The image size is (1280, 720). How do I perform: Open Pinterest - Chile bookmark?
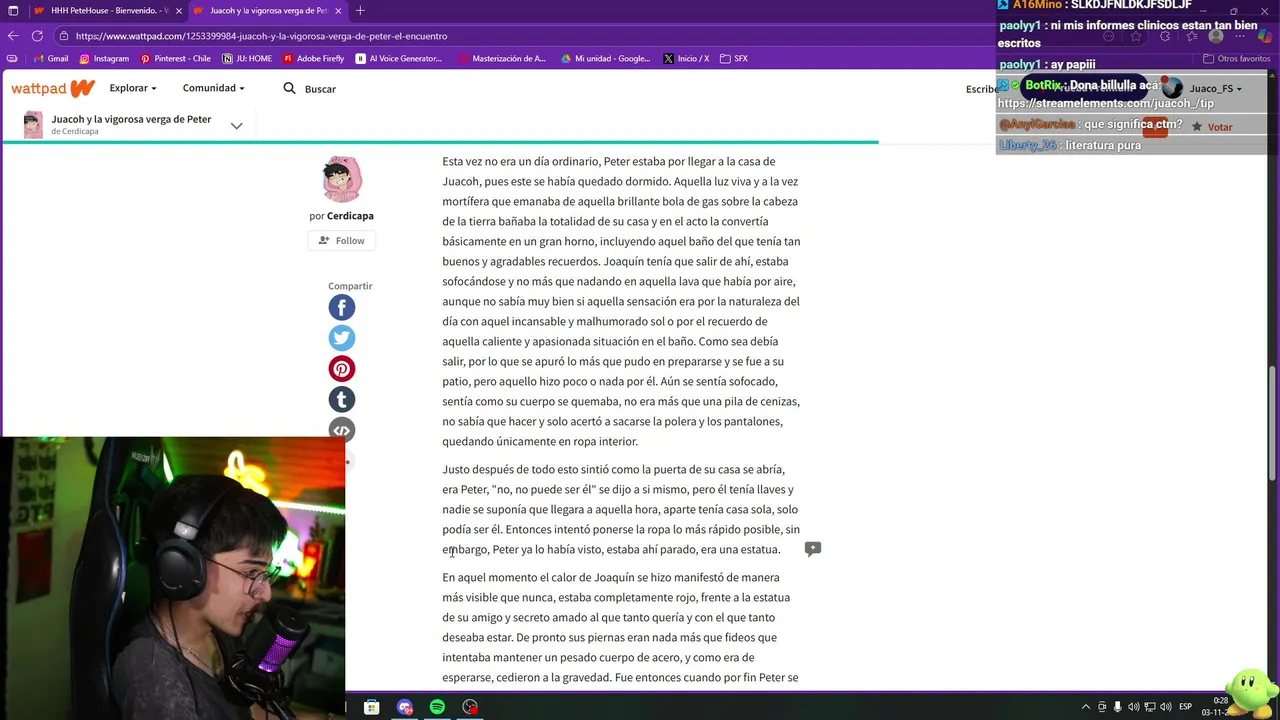pyautogui.click(x=175, y=58)
